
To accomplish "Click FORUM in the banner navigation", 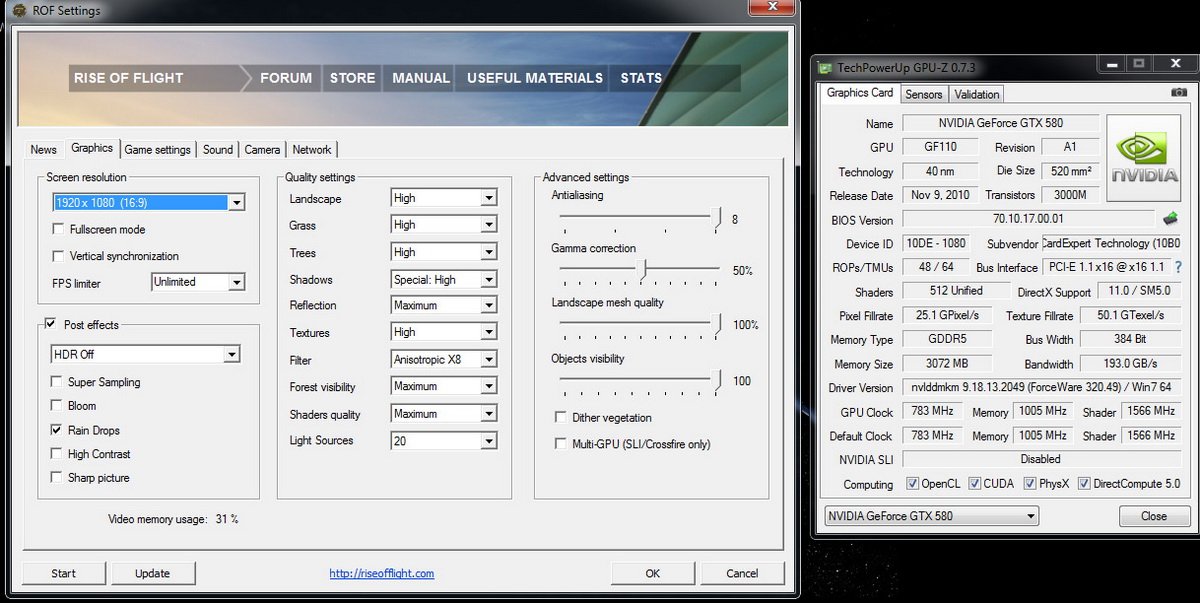I will click(286, 78).
